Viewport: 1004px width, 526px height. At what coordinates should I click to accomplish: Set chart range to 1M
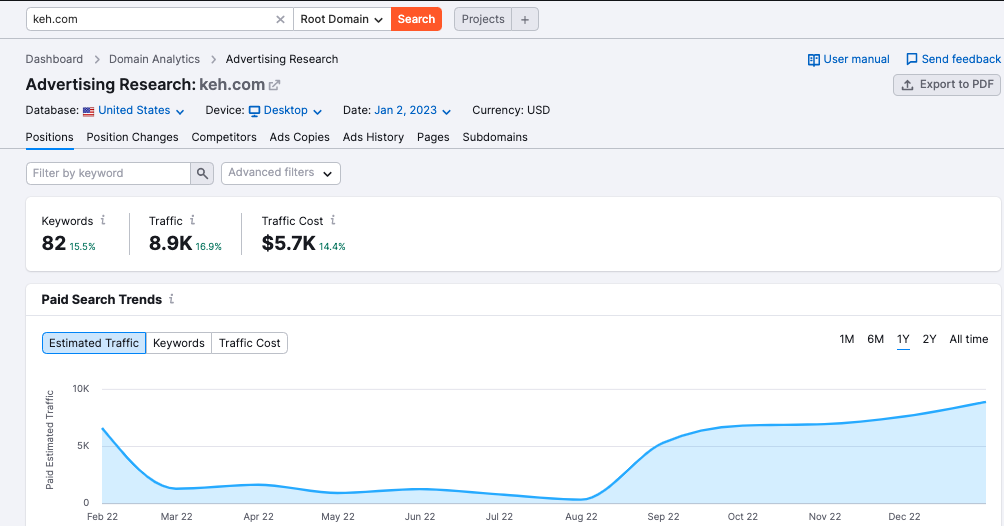pyautogui.click(x=846, y=339)
